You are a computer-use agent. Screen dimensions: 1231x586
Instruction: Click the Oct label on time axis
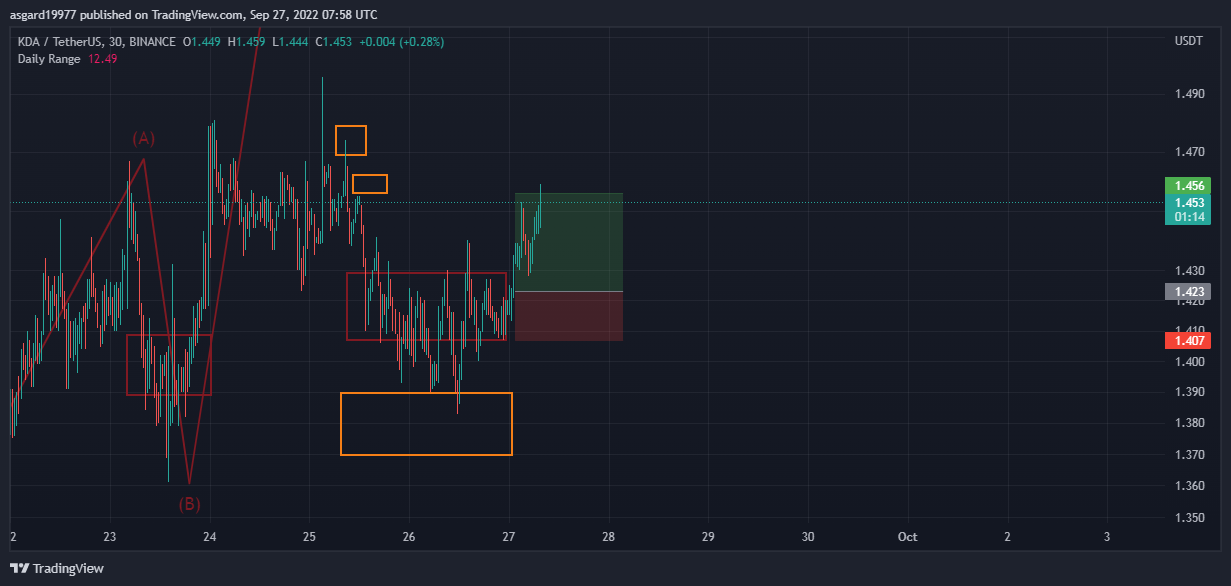[907, 537]
